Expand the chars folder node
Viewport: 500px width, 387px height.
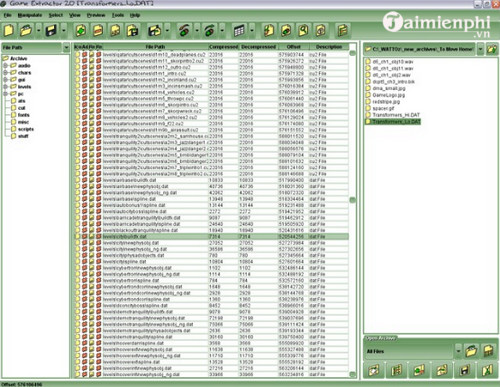coord(5,73)
